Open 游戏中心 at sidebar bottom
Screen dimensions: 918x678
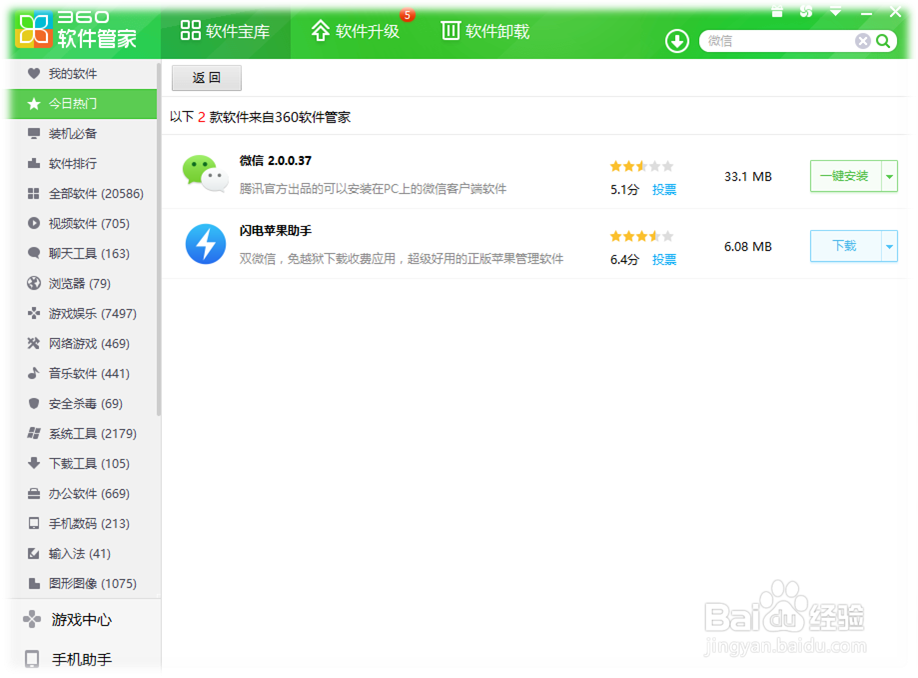(81, 619)
